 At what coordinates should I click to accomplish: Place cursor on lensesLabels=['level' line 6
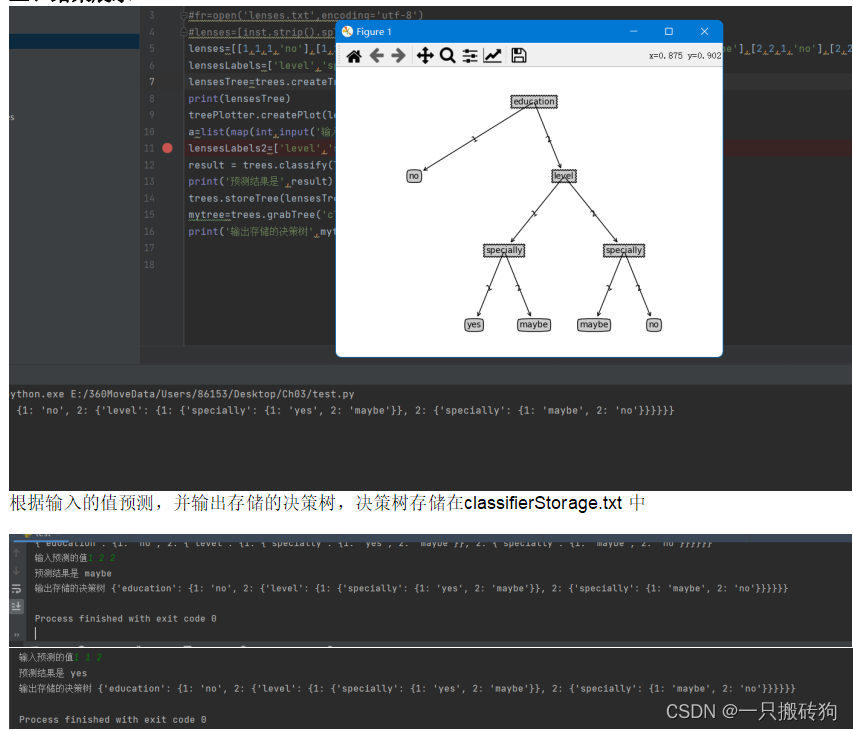coord(262,65)
